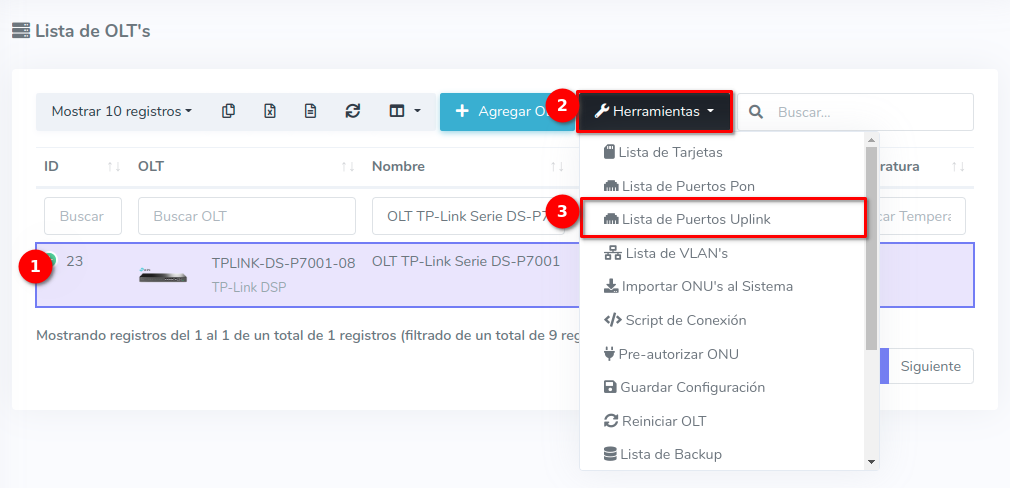1010x488 pixels.
Task: Click the CSV document export icon
Action: (x=311, y=111)
